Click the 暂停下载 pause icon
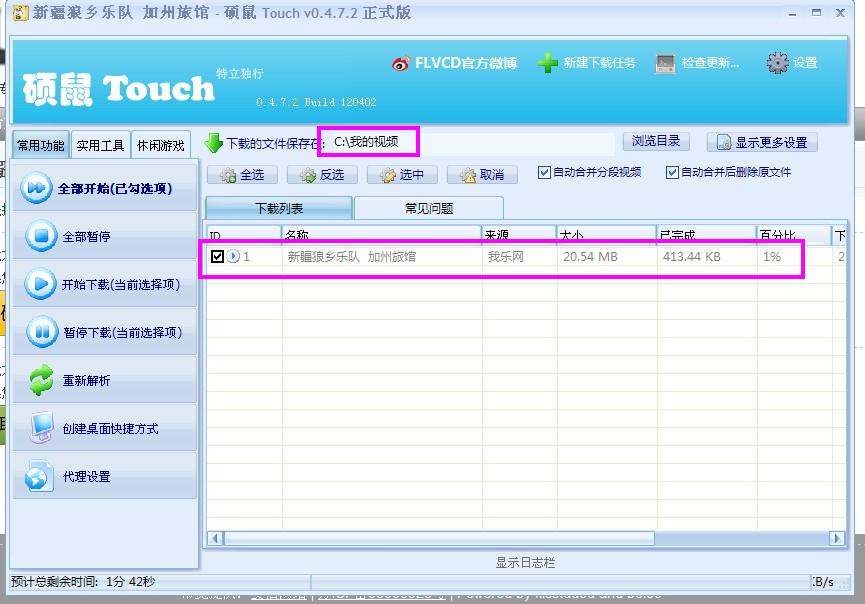This screenshot has width=865, height=604. pos(42,332)
